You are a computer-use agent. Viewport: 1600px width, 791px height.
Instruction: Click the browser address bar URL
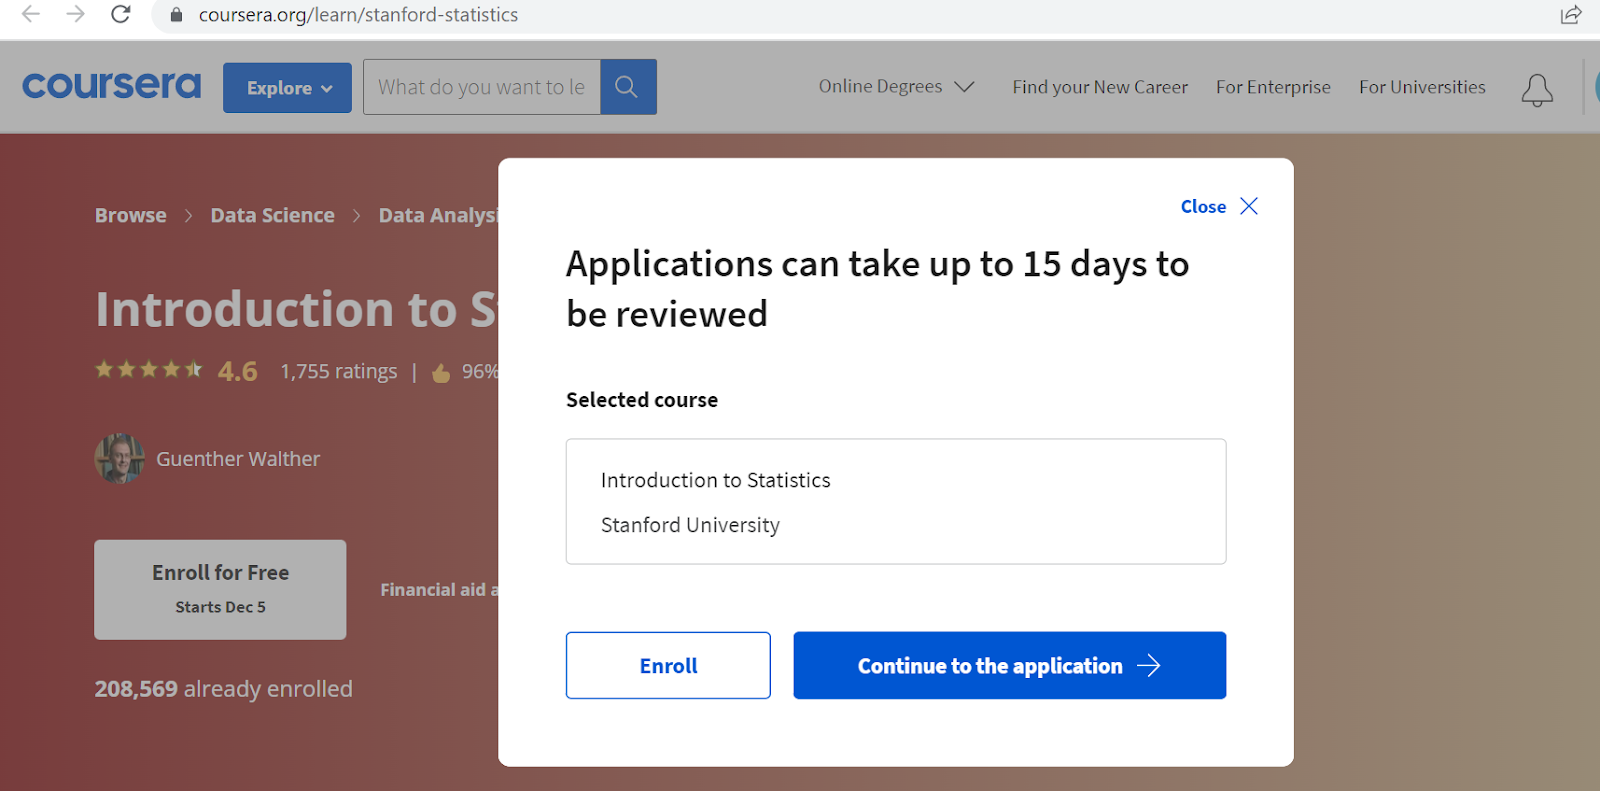[358, 15]
